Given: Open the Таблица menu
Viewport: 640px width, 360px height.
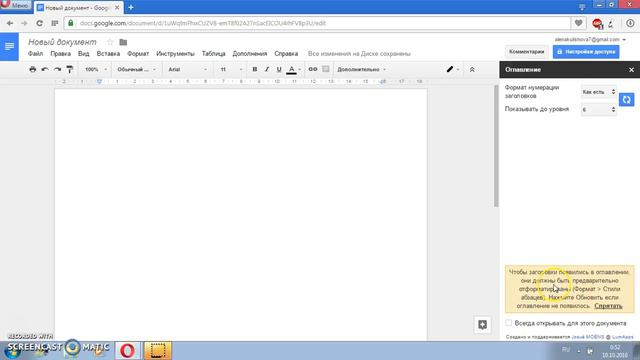Looking at the screenshot, I should (x=213, y=53).
